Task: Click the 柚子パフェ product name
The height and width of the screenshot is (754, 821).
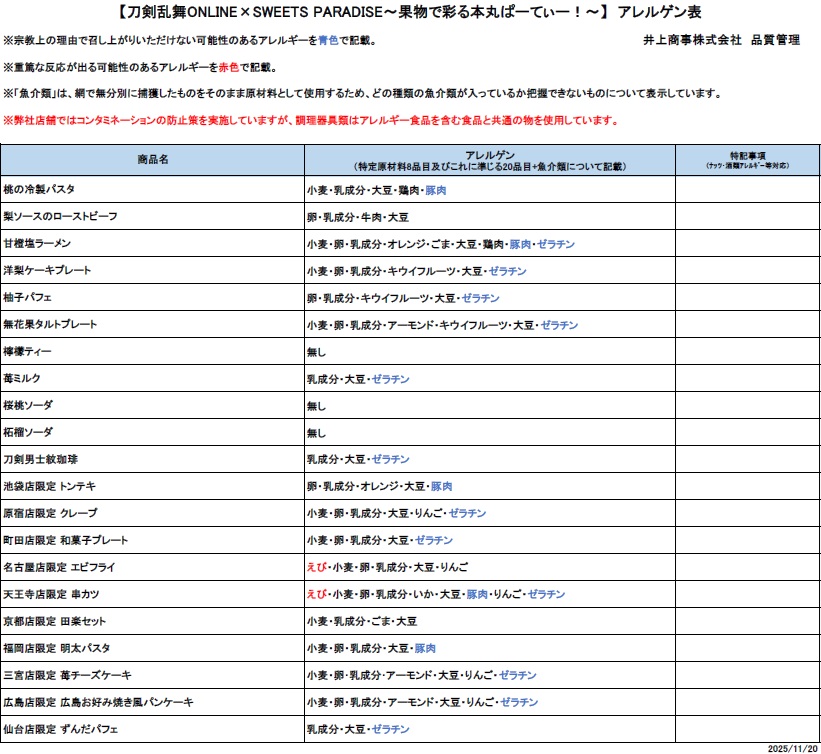Action: click(28, 298)
